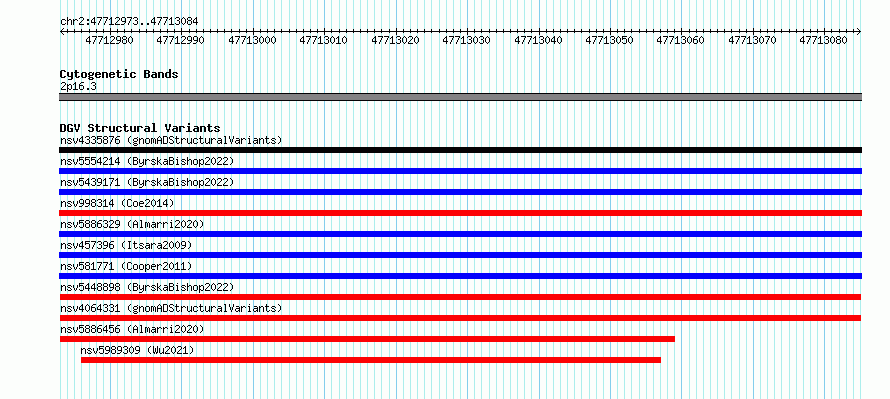This screenshot has width=890, height=399.
Task: Click ruler position 47713060
Action: (681, 40)
